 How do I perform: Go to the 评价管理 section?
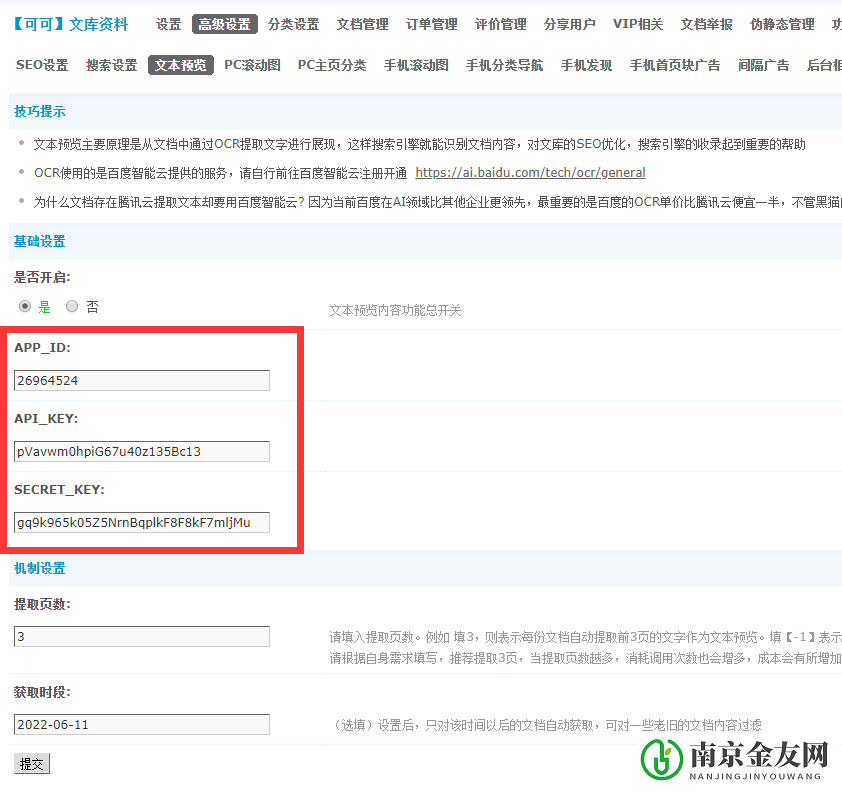[x=499, y=24]
